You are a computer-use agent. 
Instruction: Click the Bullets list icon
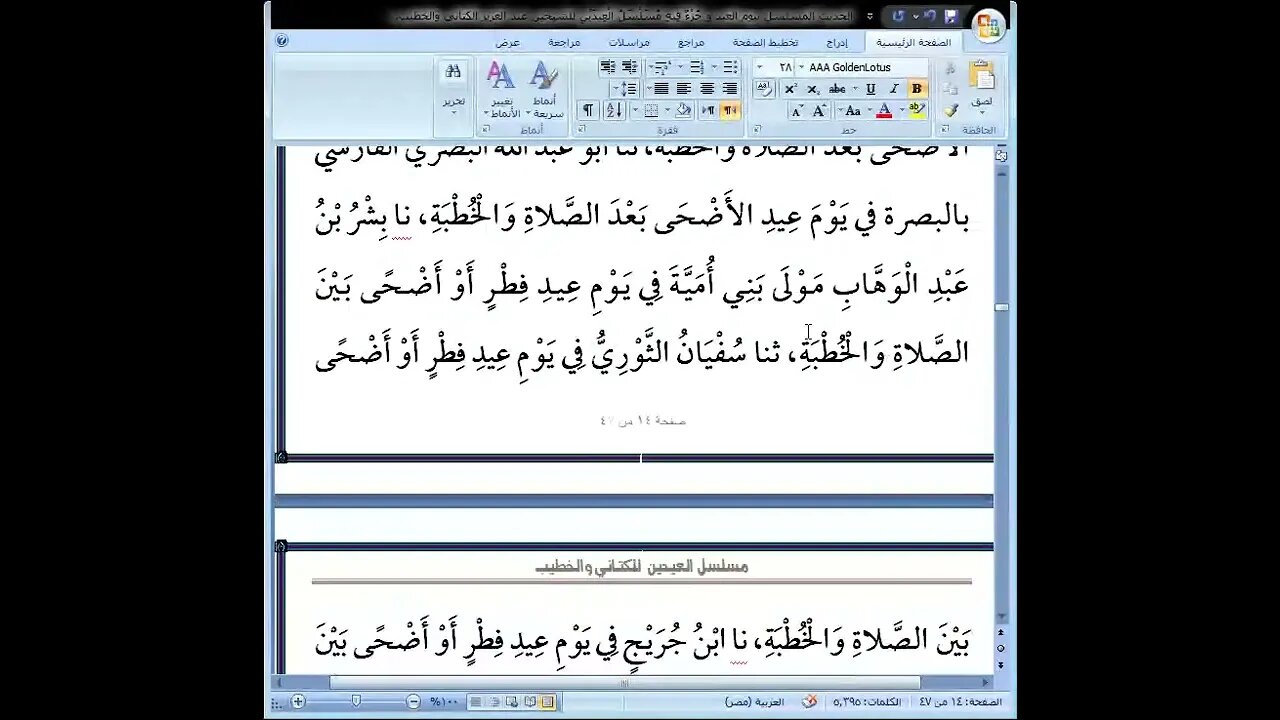730,67
